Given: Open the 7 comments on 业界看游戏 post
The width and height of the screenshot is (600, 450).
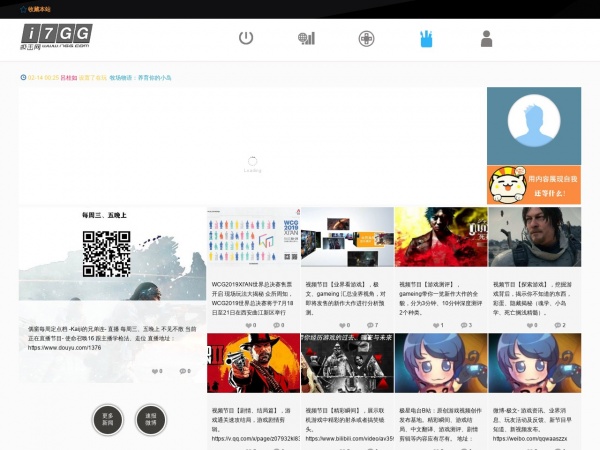Looking at the screenshot, I should 370,325.
